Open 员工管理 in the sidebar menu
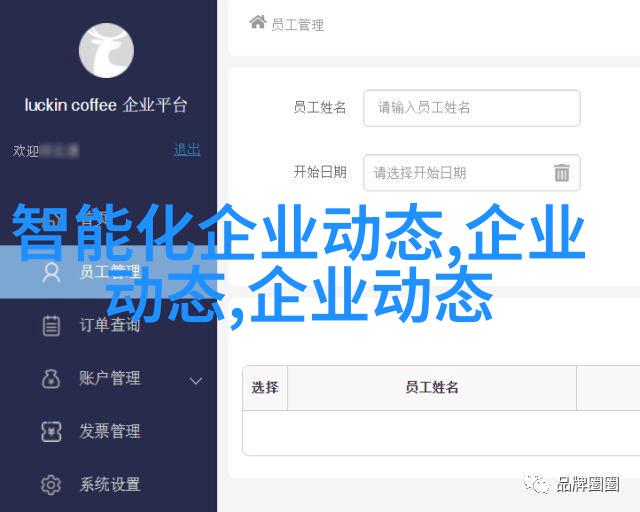The width and height of the screenshot is (640, 512). 108,272
